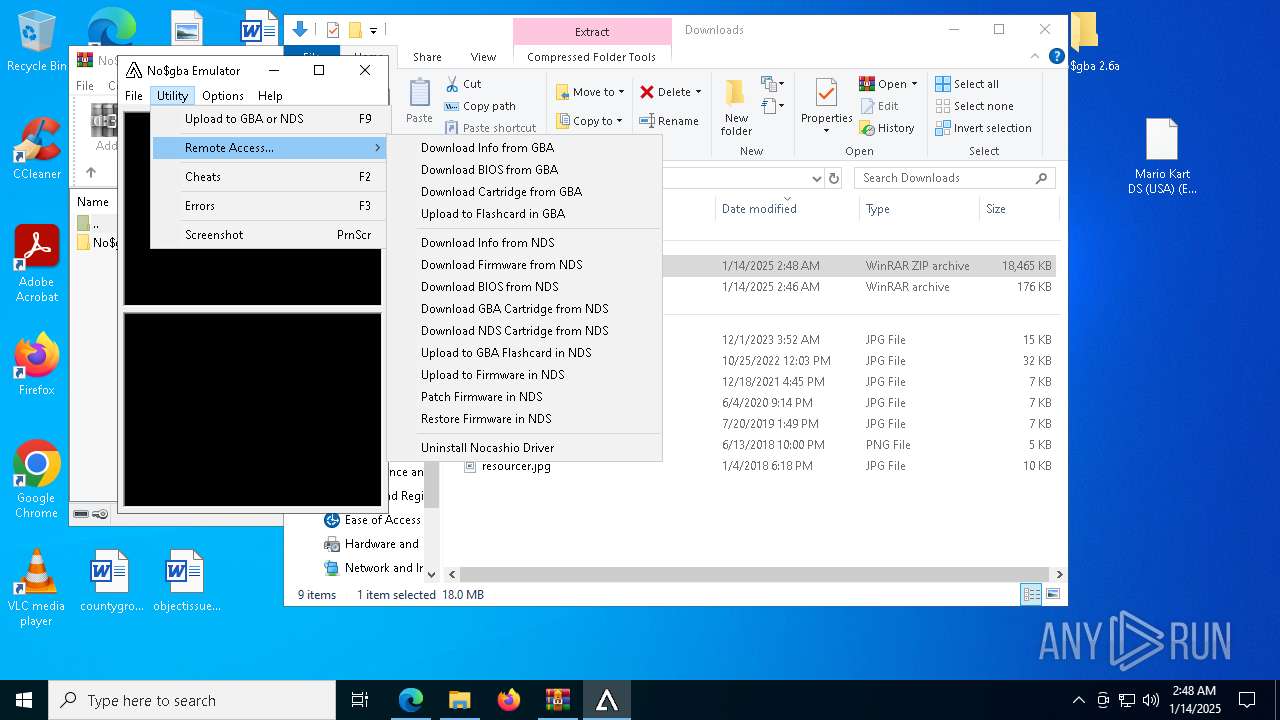Sort by Date modified column header
This screenshot has height=720, width=1280.
tap(759, 209)
